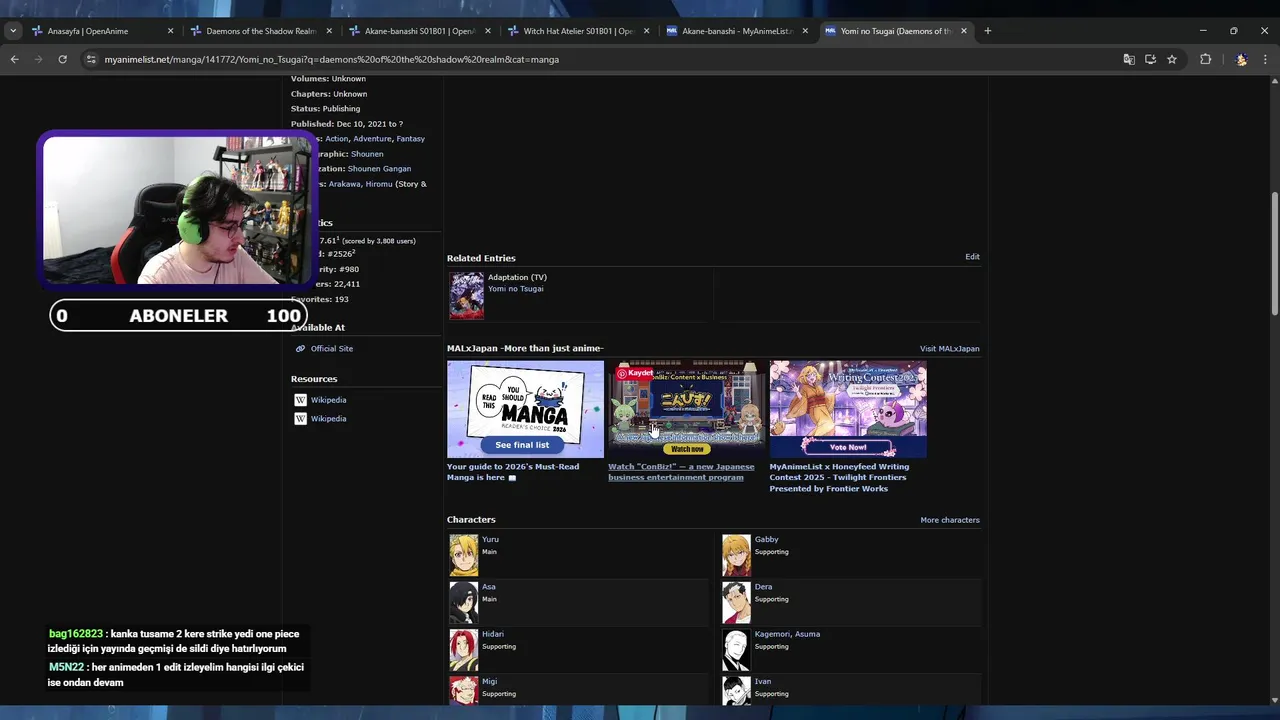The height and width of the screenshot is (720, 1280).
Task: Click Vote Now on Writing Contest banner
Action: pyautogui.click(x=848, y=447)
